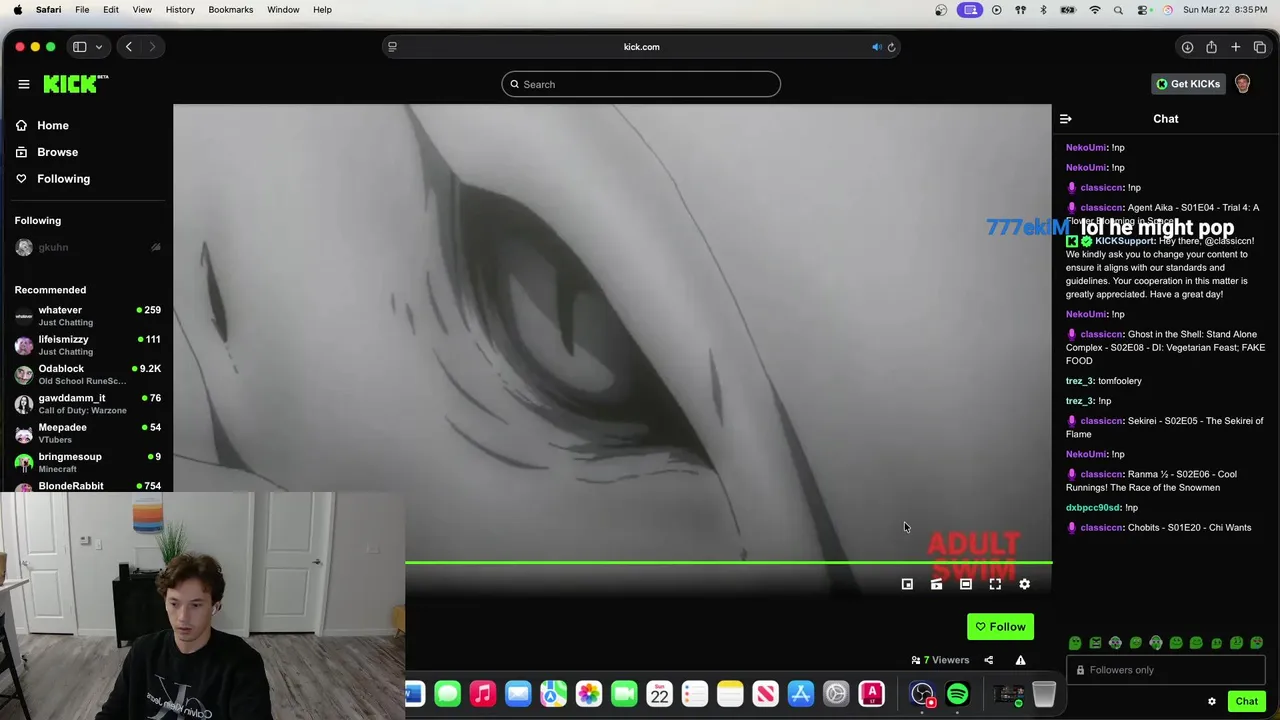Open recommended channel gawddamm_it

pos(88,404)
